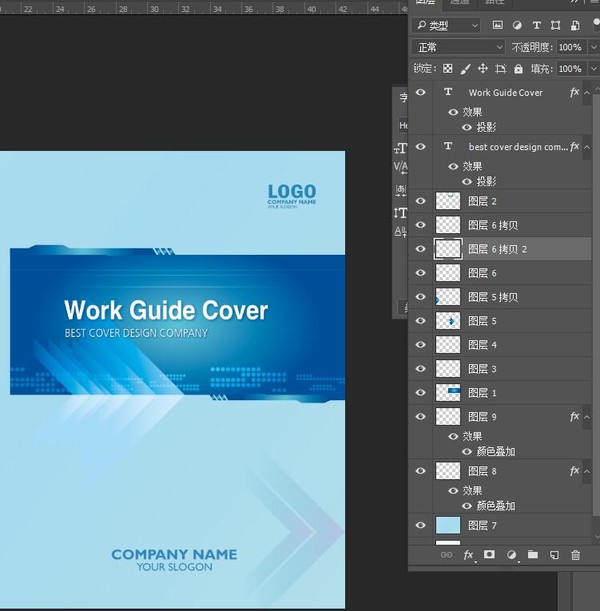Lock position move icon
Image resolution: width=600 pixels, height=611 pixels.
point(483,69)
